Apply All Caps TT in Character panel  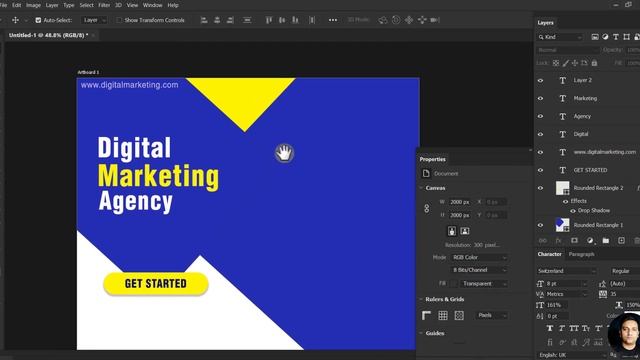tap(574, 328)
